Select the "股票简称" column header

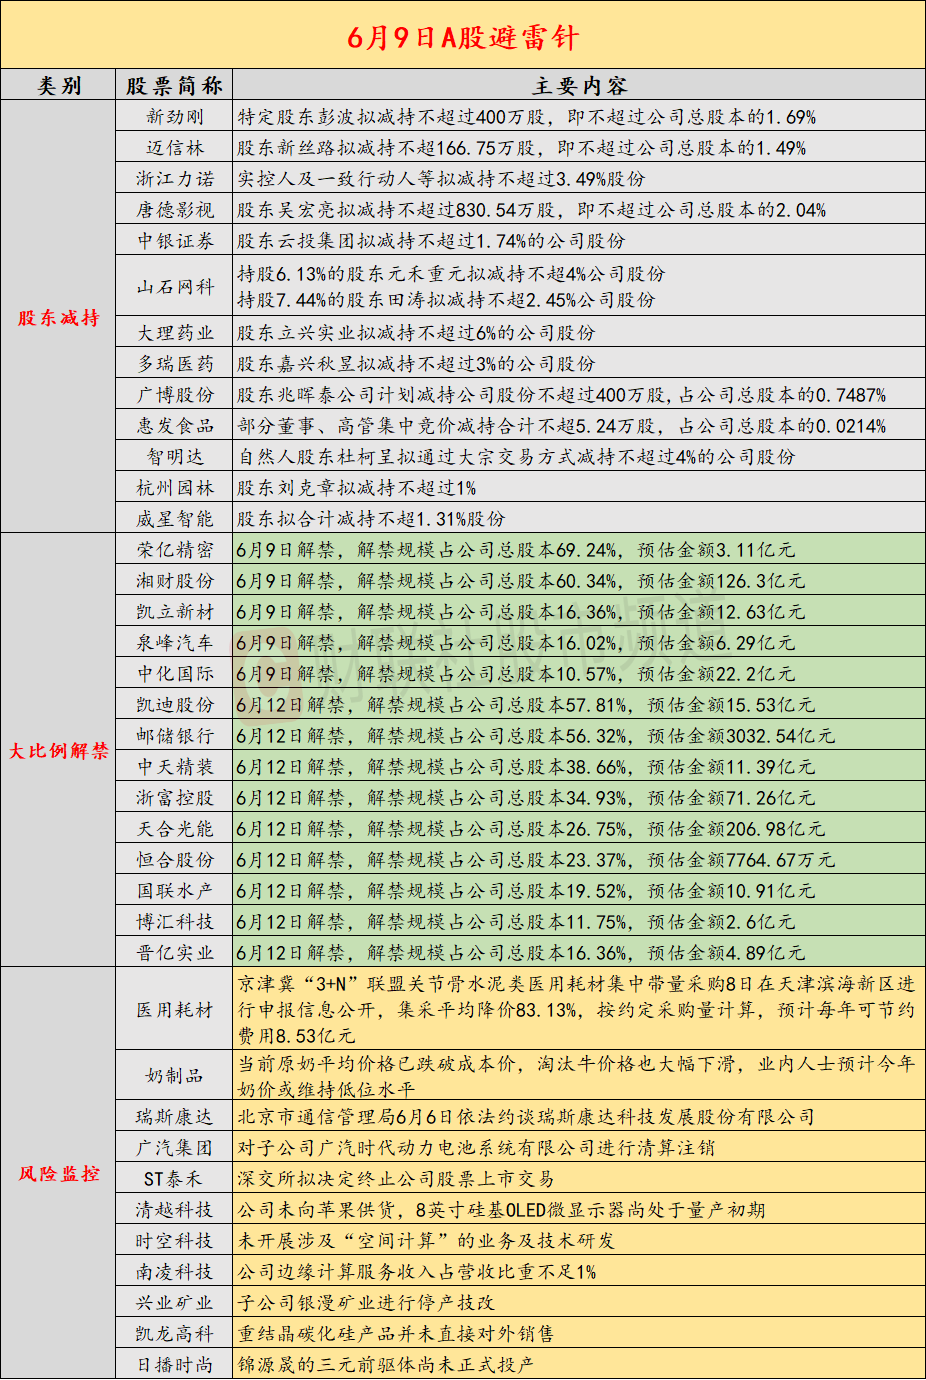point(175,86)
